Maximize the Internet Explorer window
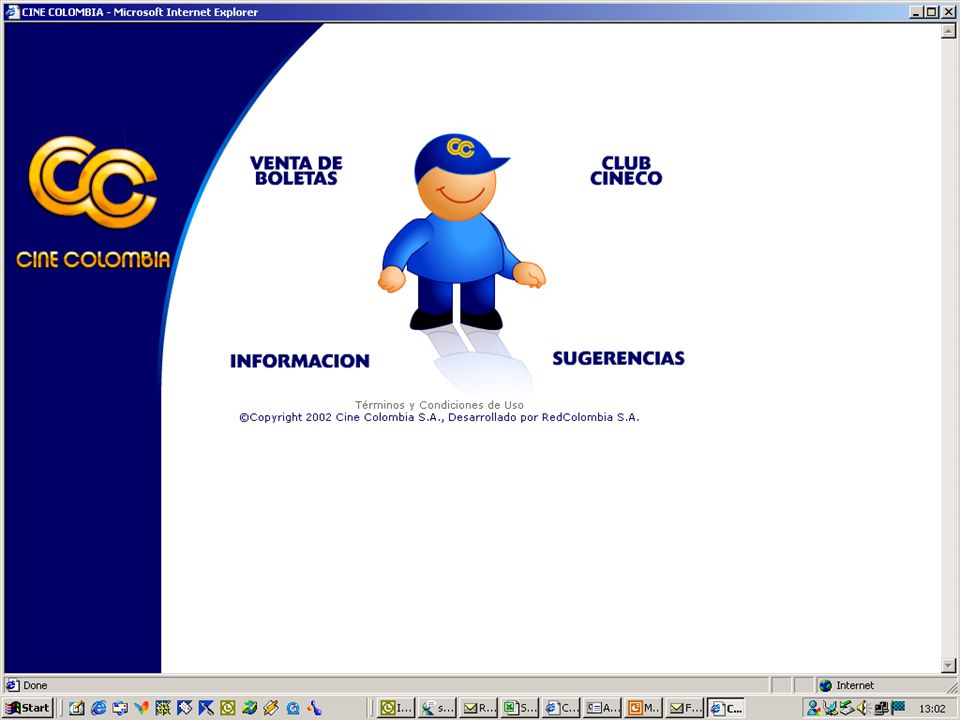The width and height of the screenshot is (960, 720). click(x=931, y=12)
